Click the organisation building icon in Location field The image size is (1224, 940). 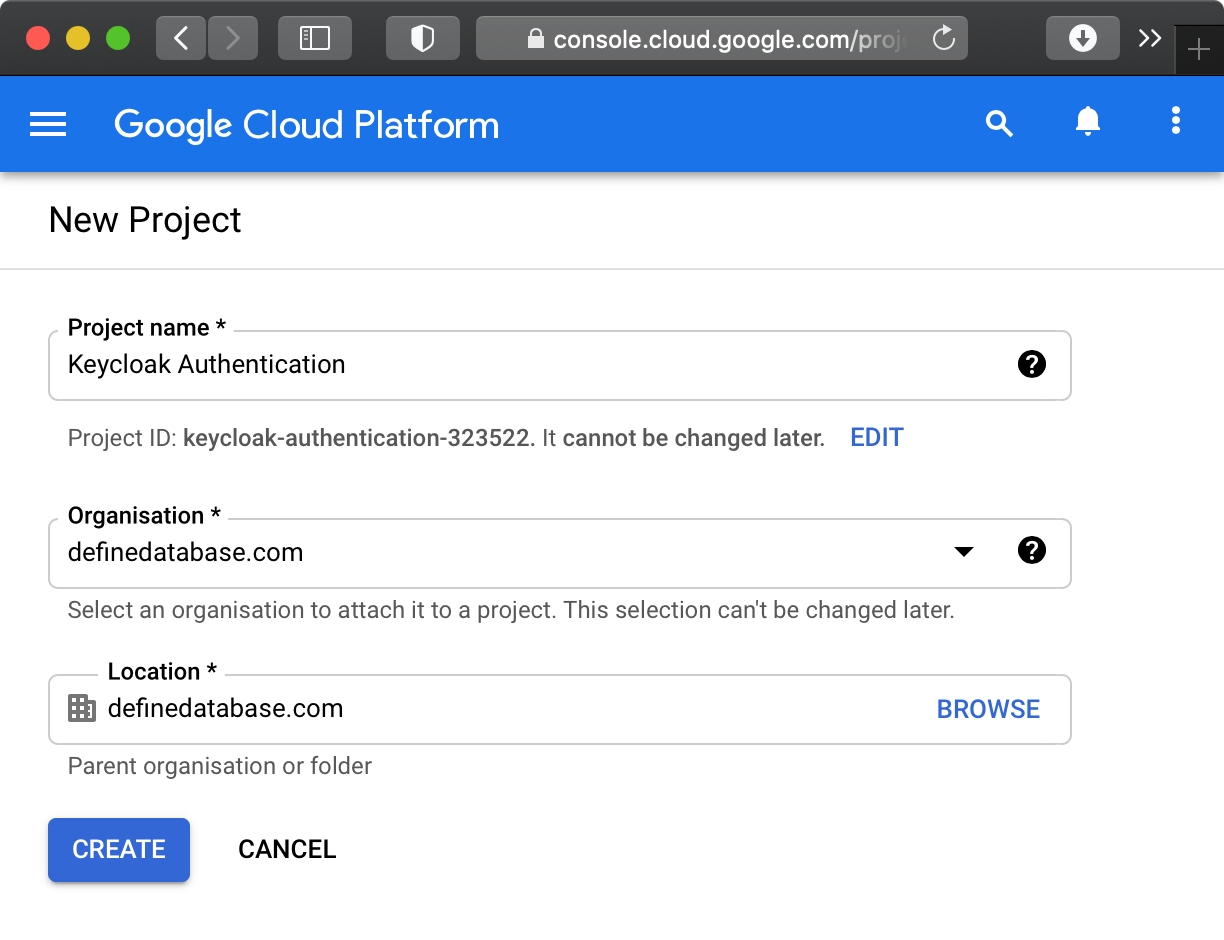tap(81, 708)
